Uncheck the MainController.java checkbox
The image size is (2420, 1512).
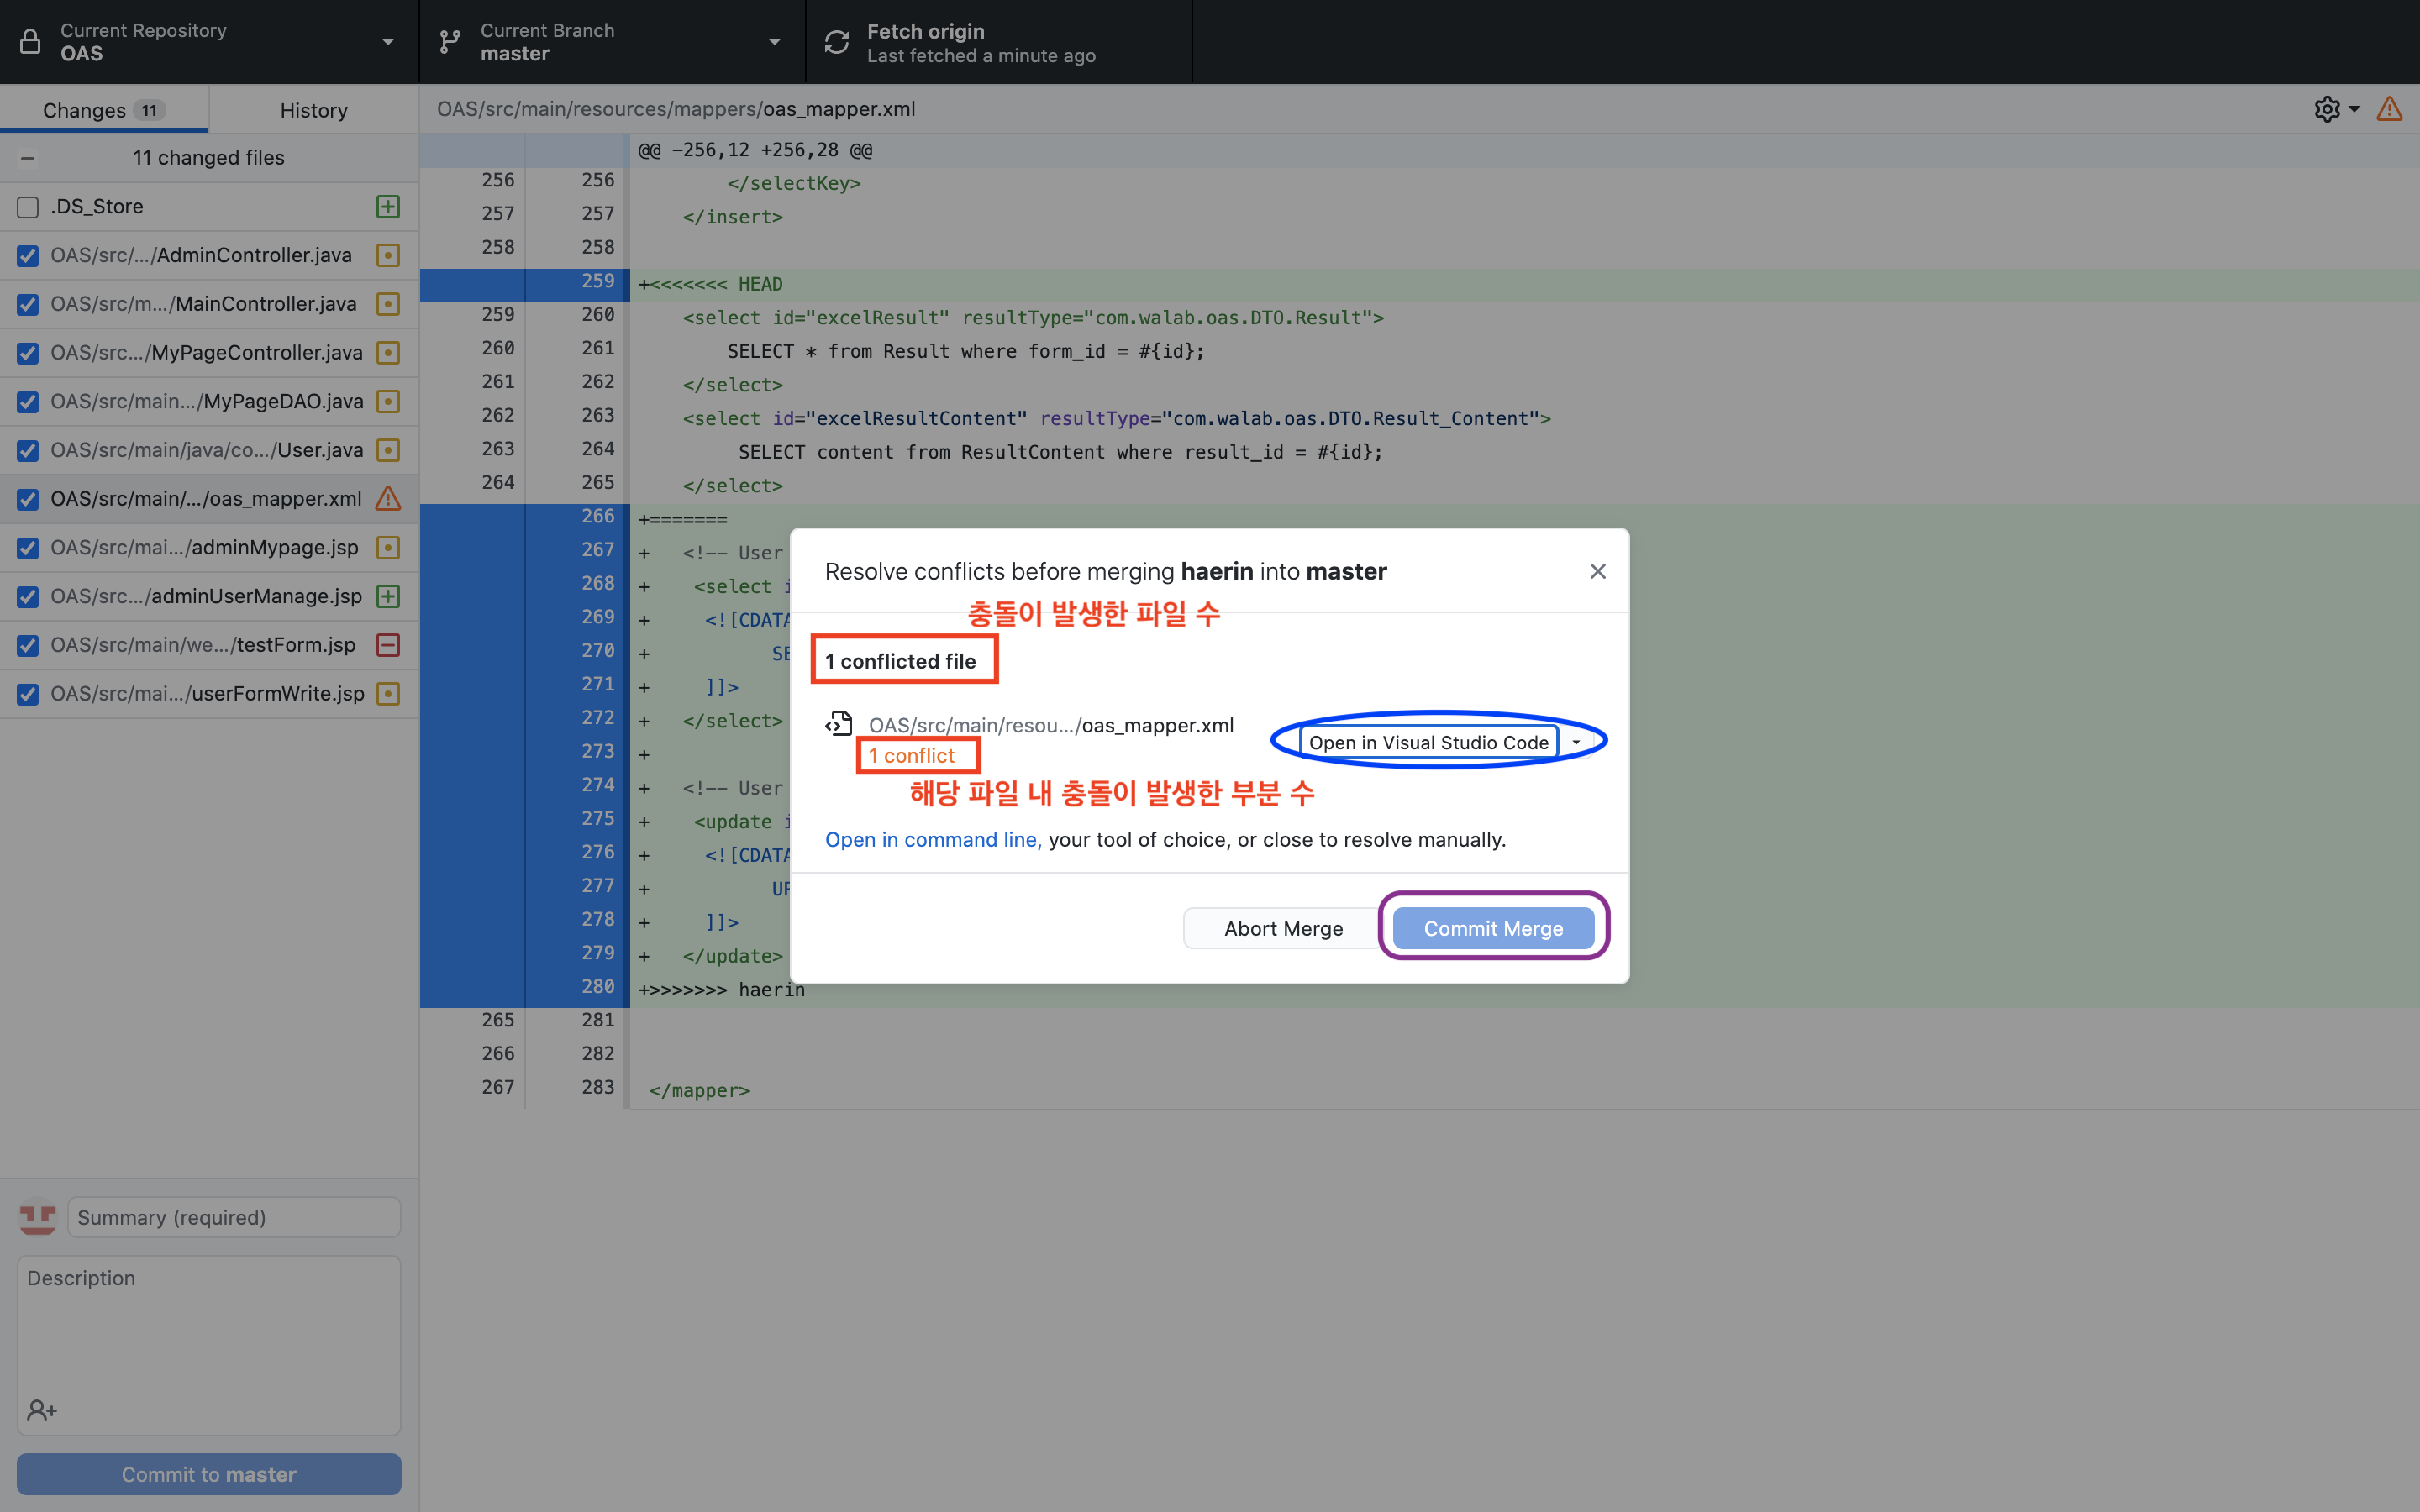[28, 304]
